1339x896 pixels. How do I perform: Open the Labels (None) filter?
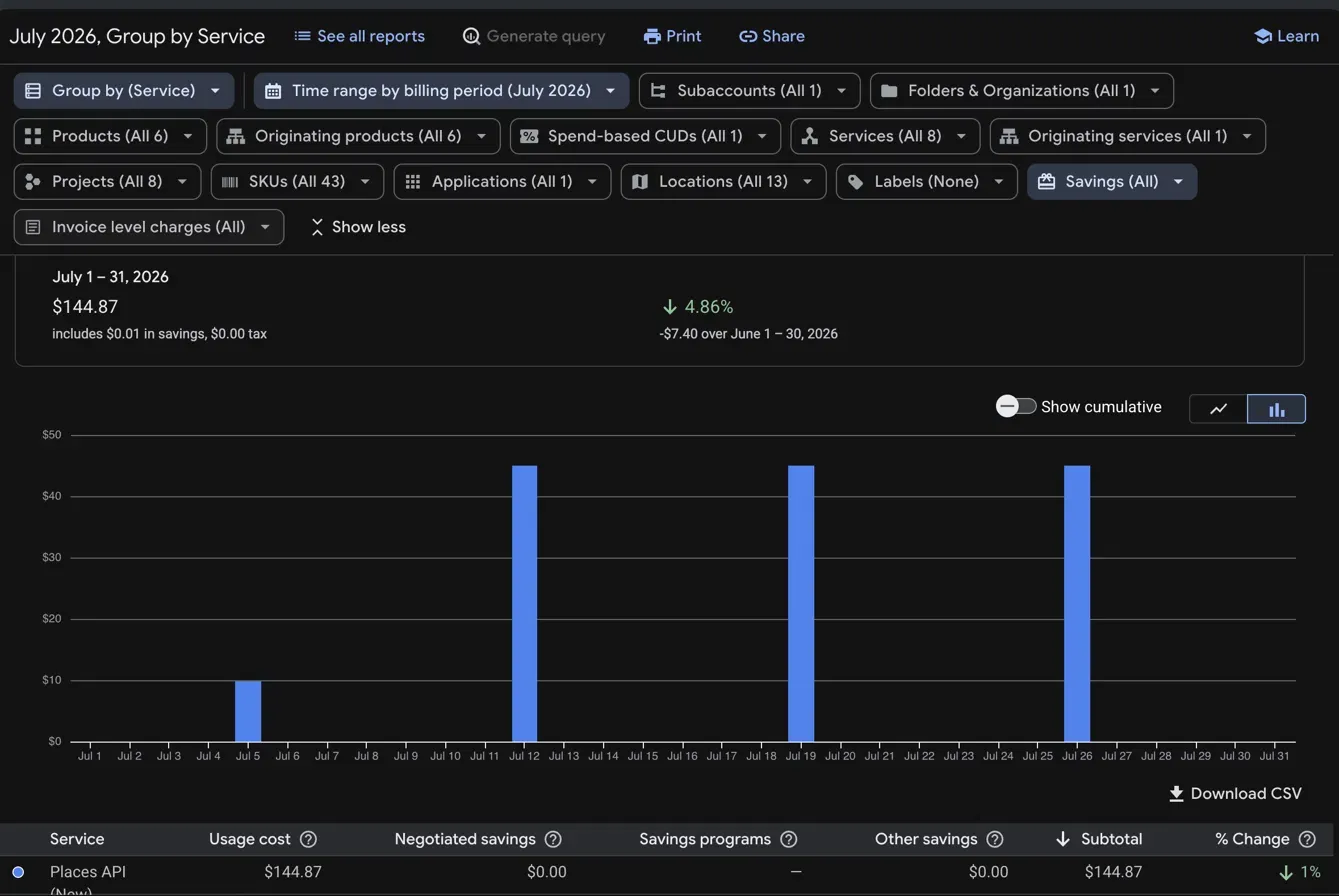(927, 182)
